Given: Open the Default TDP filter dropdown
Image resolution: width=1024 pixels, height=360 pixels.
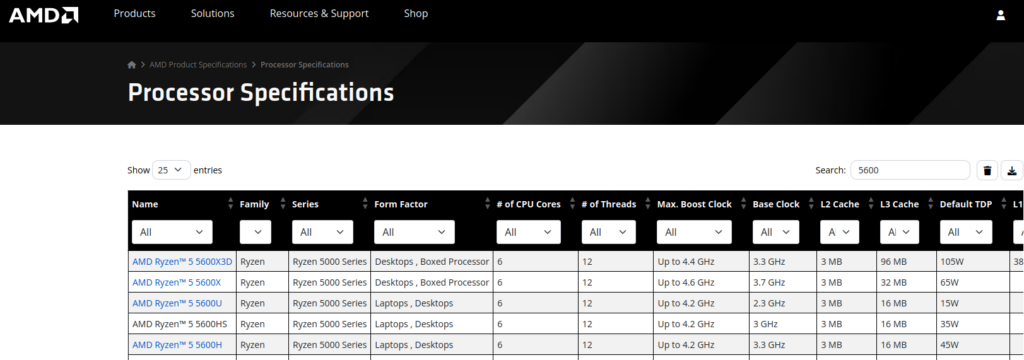Looking at the screenshot, I should point(966,232).
